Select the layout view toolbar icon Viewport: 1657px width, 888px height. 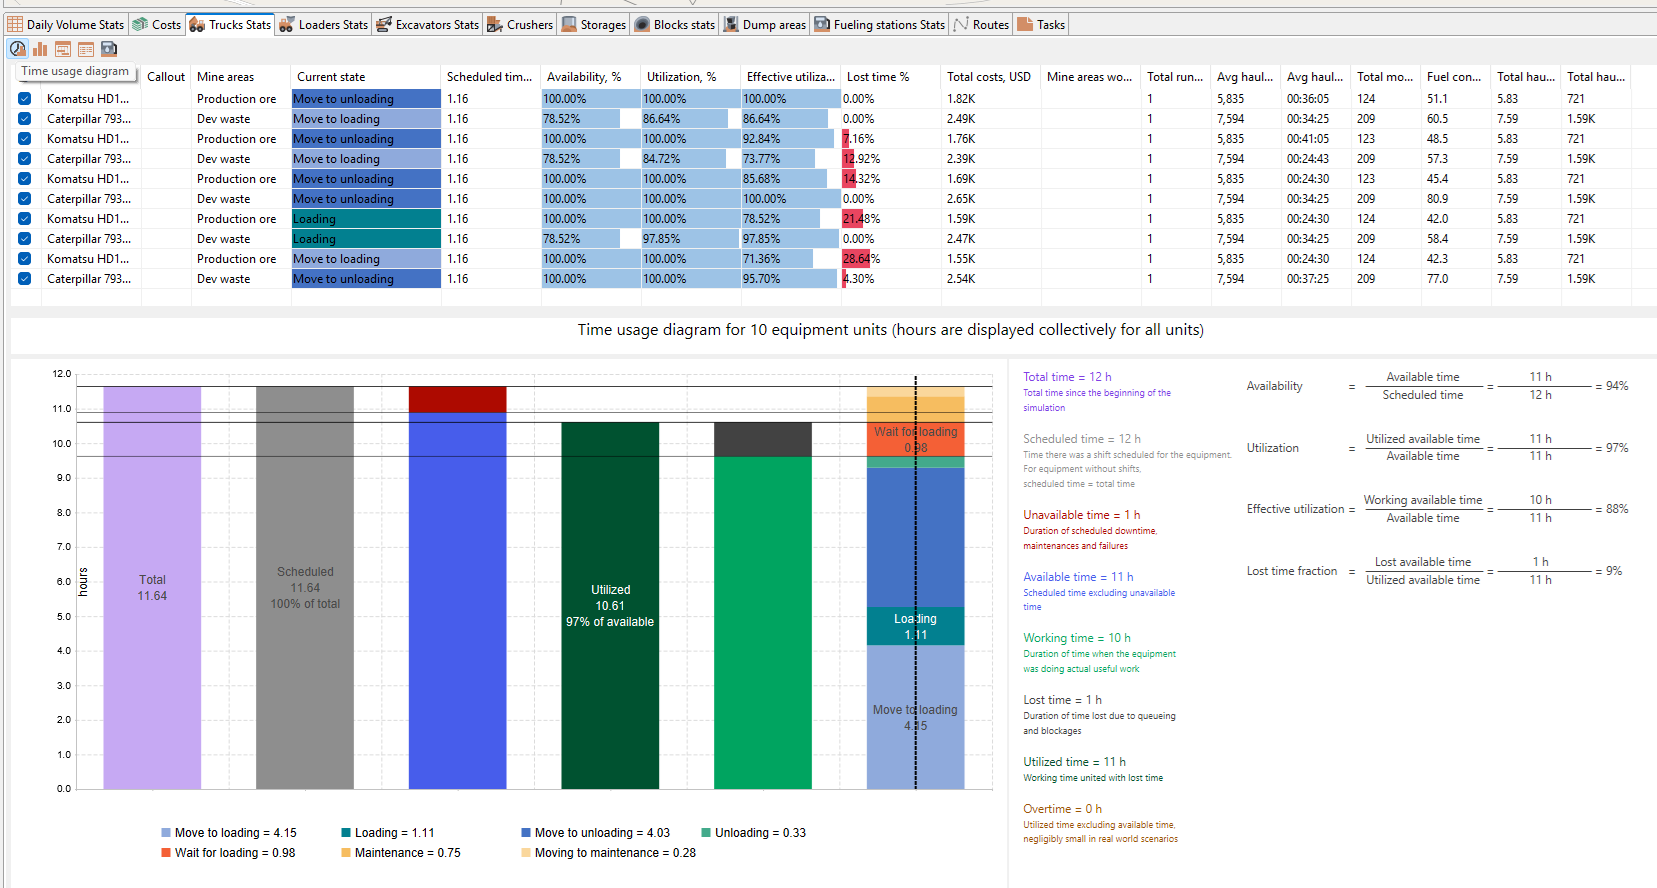[x=63, y=49]
